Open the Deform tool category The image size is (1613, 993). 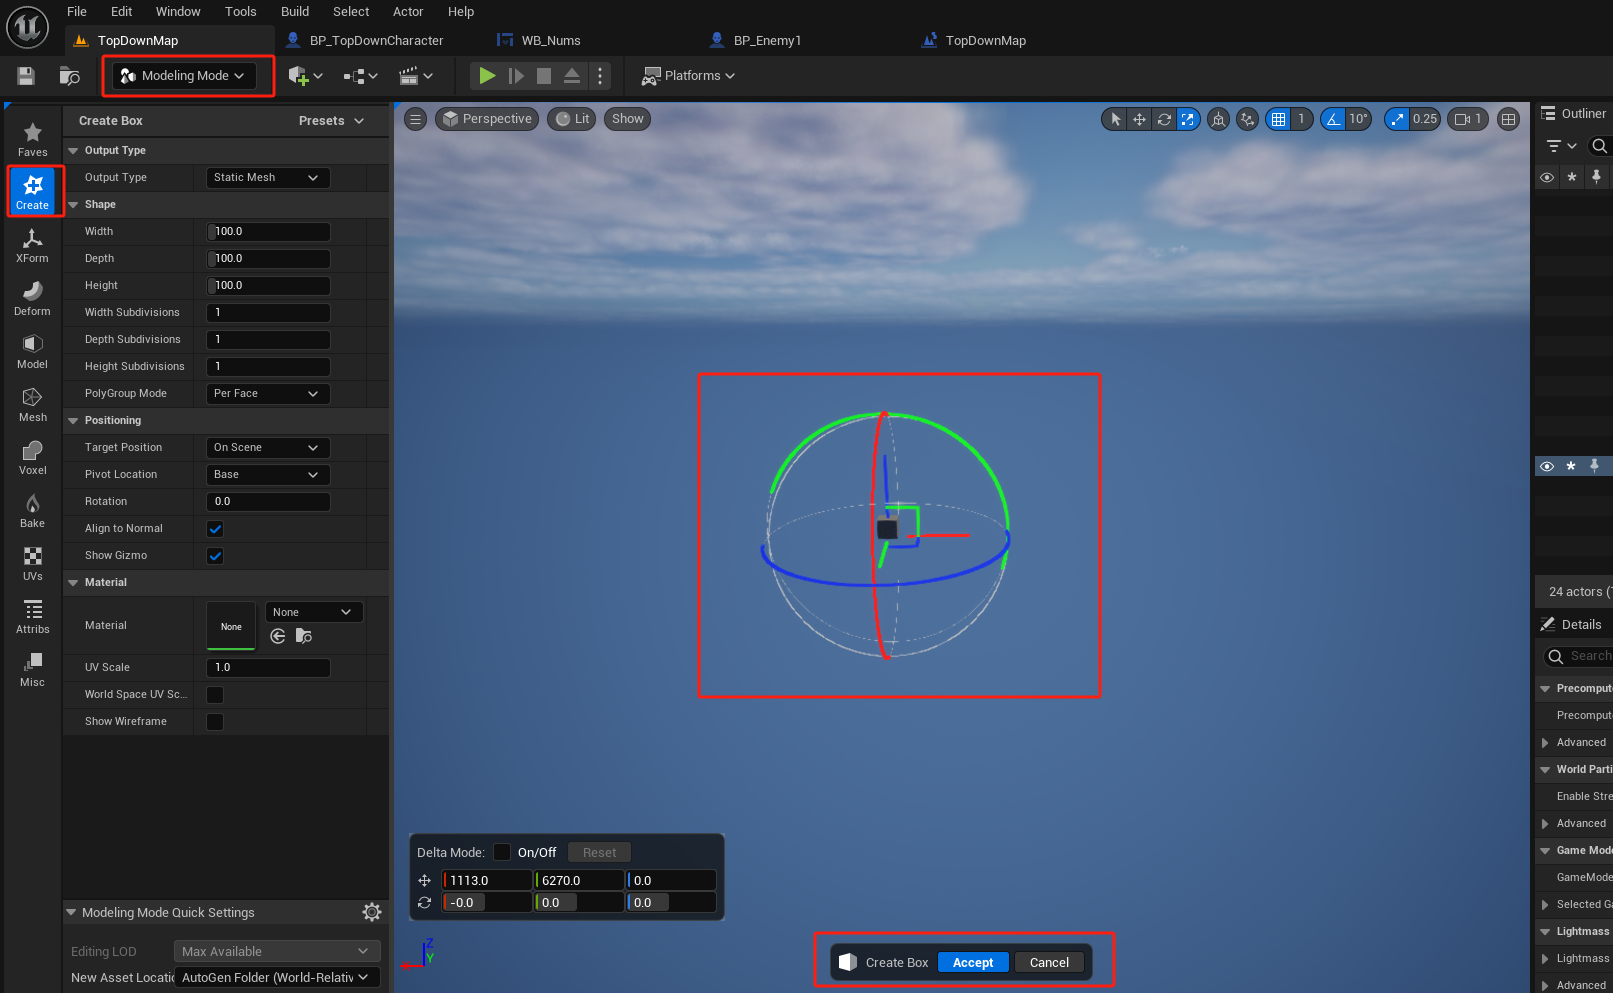[x=32, y=298]
